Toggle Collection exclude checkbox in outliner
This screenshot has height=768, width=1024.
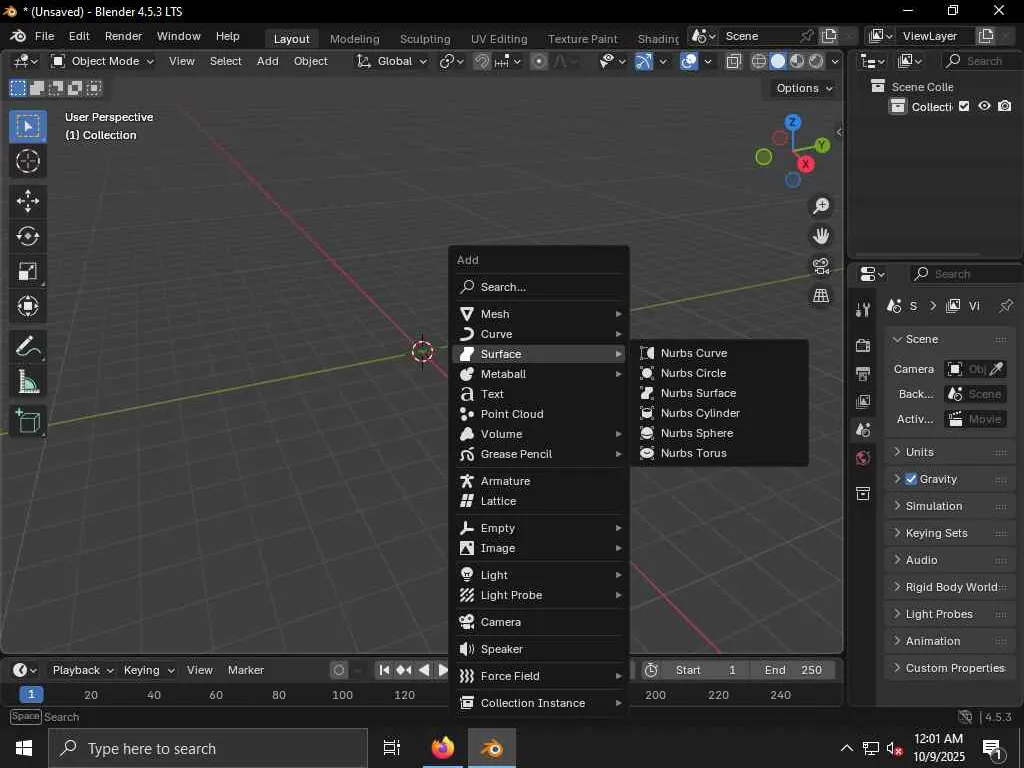pos(964,106)
